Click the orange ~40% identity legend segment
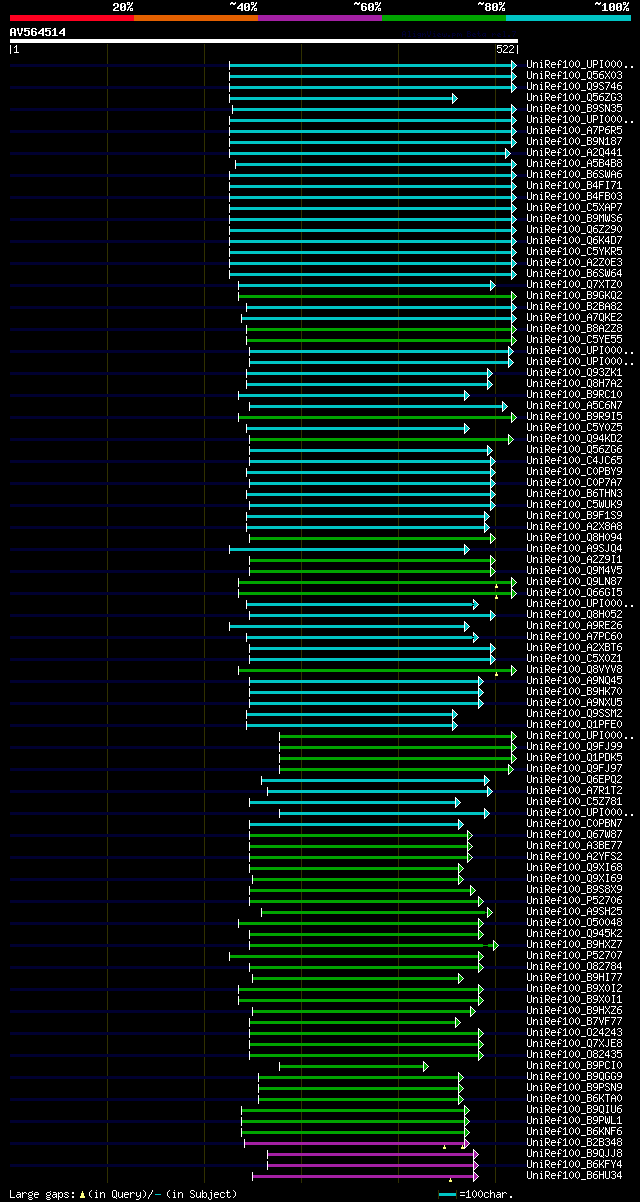640x1202 pixels. pos(196,17)
